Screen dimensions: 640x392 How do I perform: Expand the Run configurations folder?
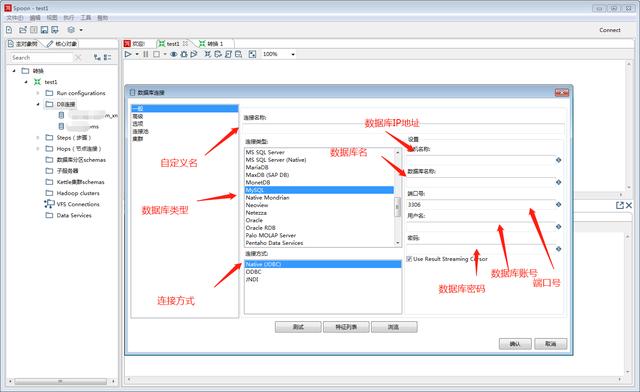(x=38, y=93)
